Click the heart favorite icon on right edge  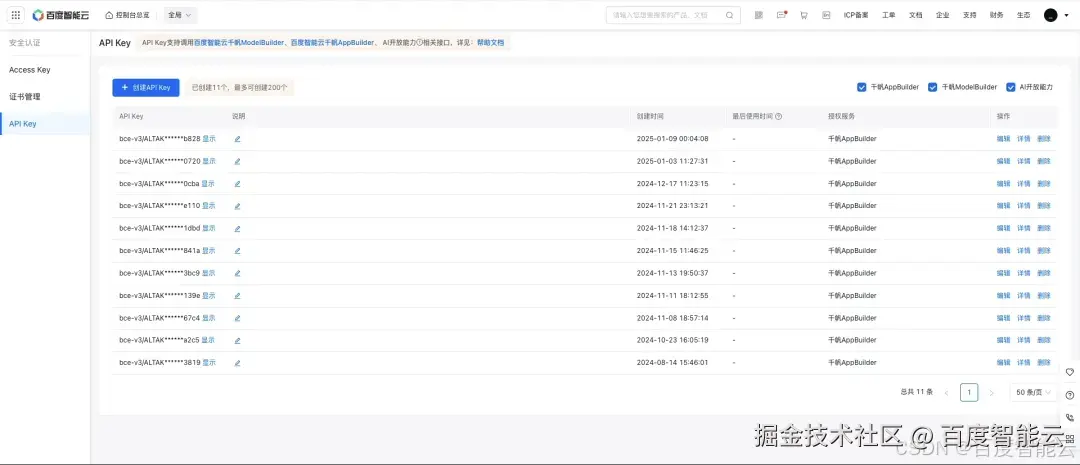tap(1070, 372)
